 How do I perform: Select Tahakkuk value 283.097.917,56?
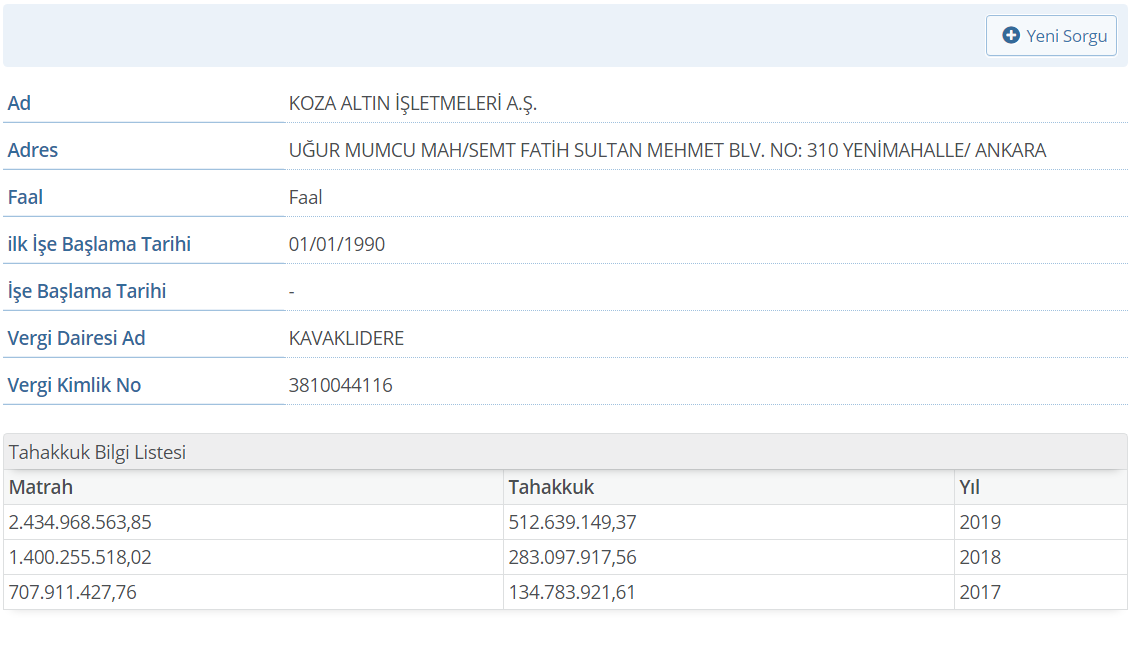(x=572, y=557)
